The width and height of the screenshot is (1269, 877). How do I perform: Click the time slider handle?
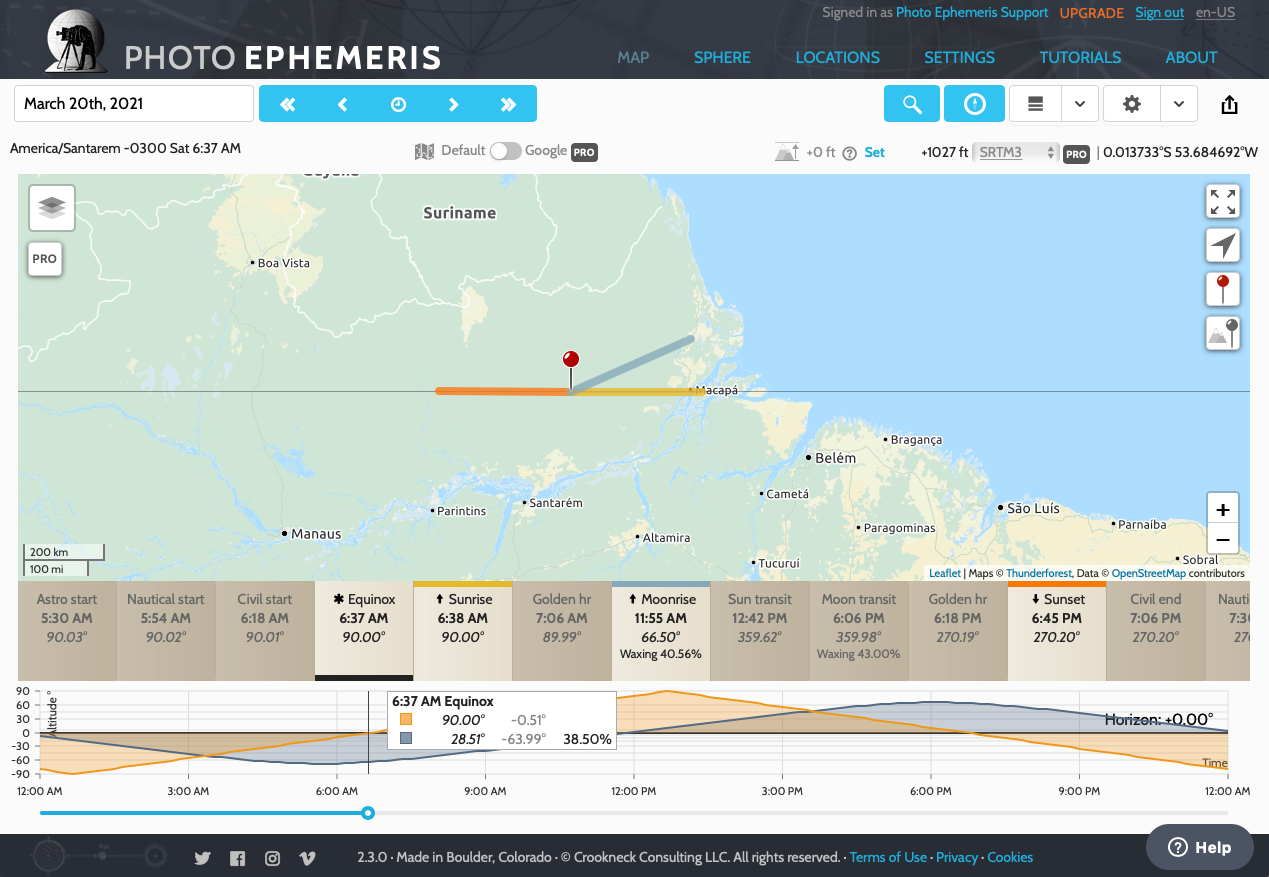point(368,813)
